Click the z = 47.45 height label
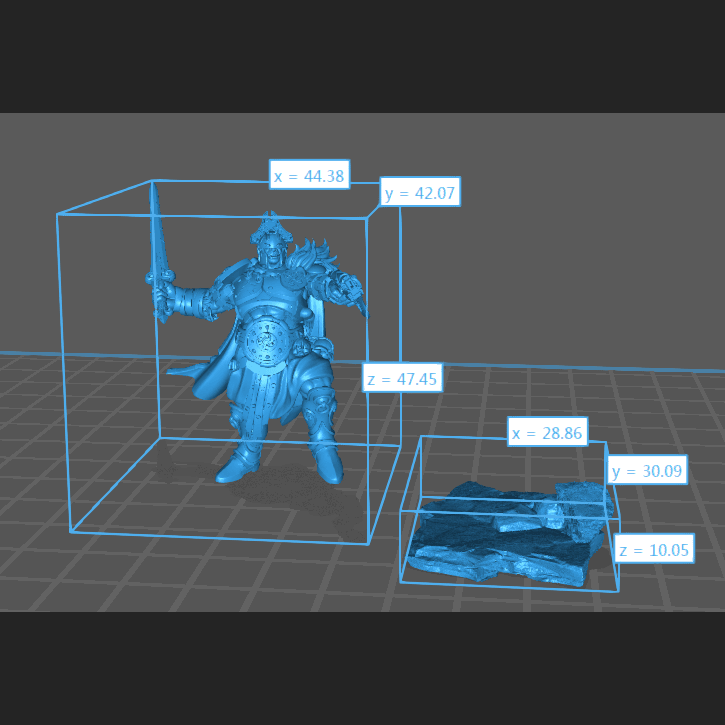The height and width of the screenshot is (725, 725). [x=401, y=378]
